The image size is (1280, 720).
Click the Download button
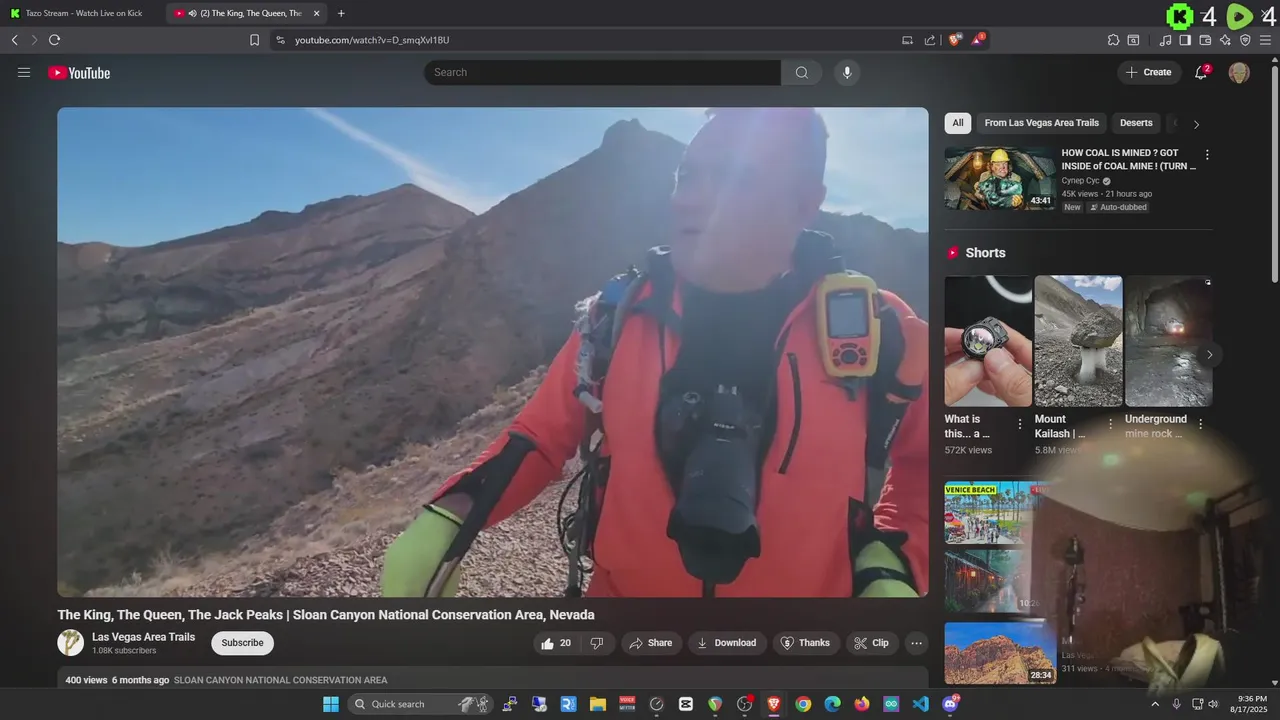coord(727,643)
